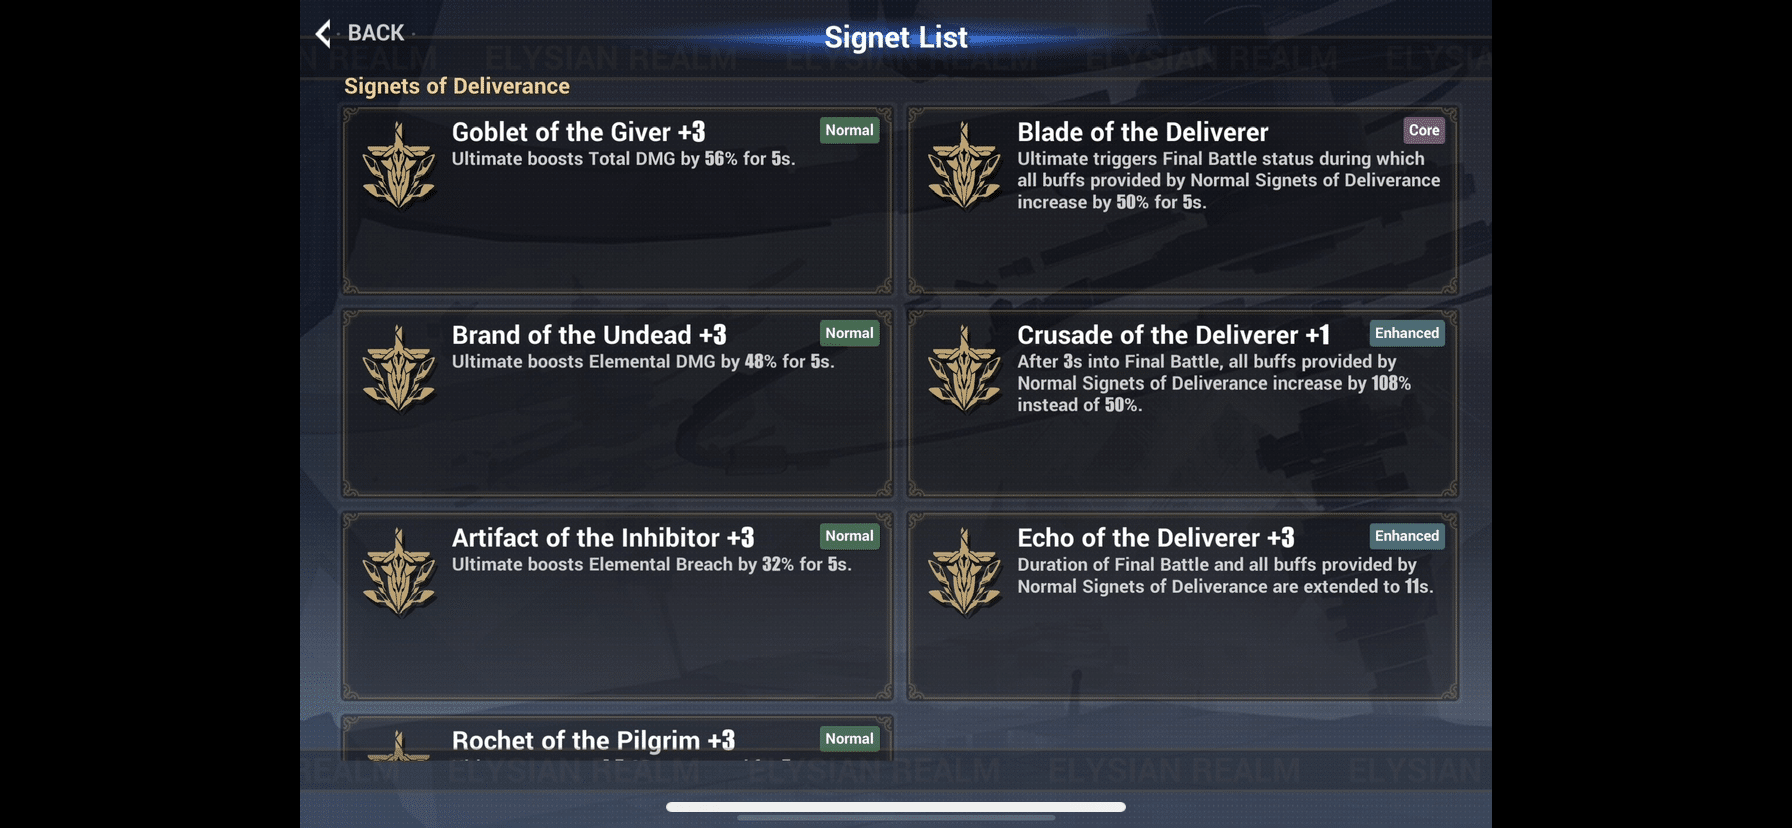1792x828 pixels.
Task: Tap the Artifact of the Inhibitor description text
Action: [651, 564]
